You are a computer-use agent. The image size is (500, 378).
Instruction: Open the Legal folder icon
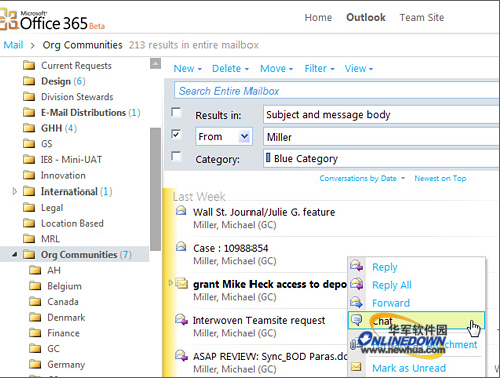[x=29, y=207]
